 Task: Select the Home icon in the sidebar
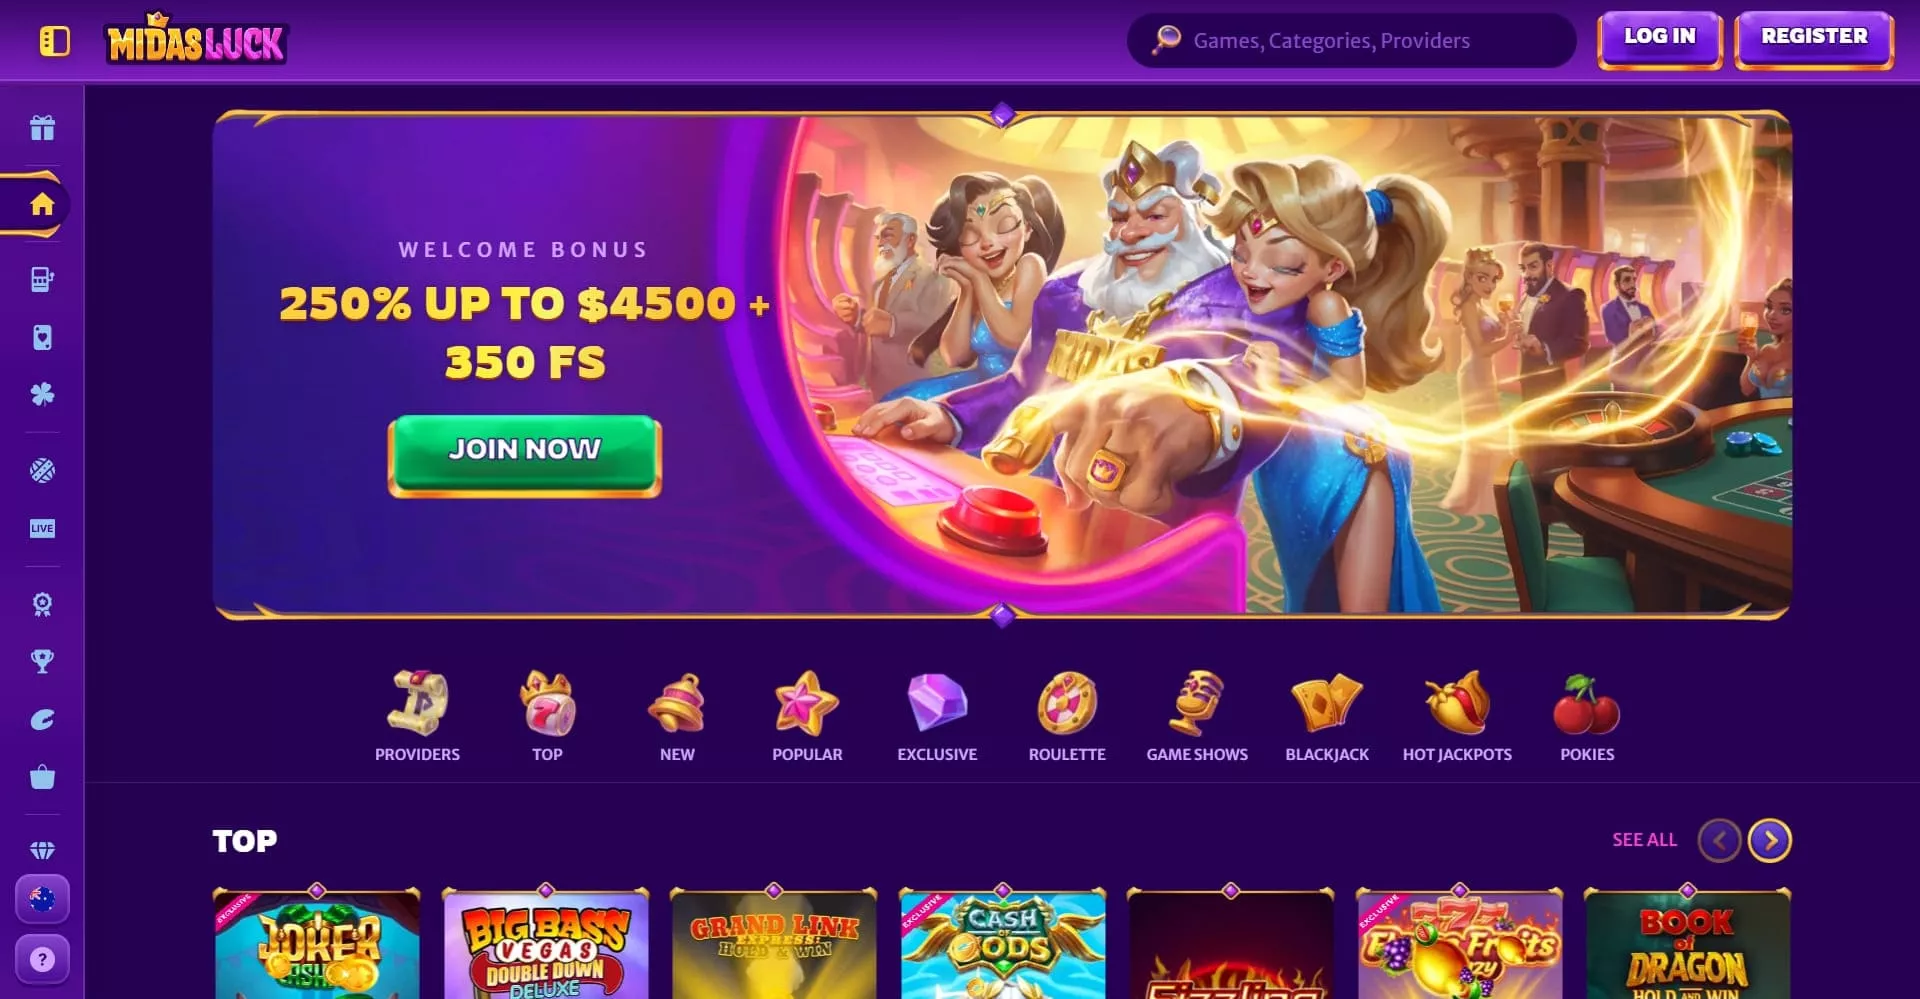42,204
